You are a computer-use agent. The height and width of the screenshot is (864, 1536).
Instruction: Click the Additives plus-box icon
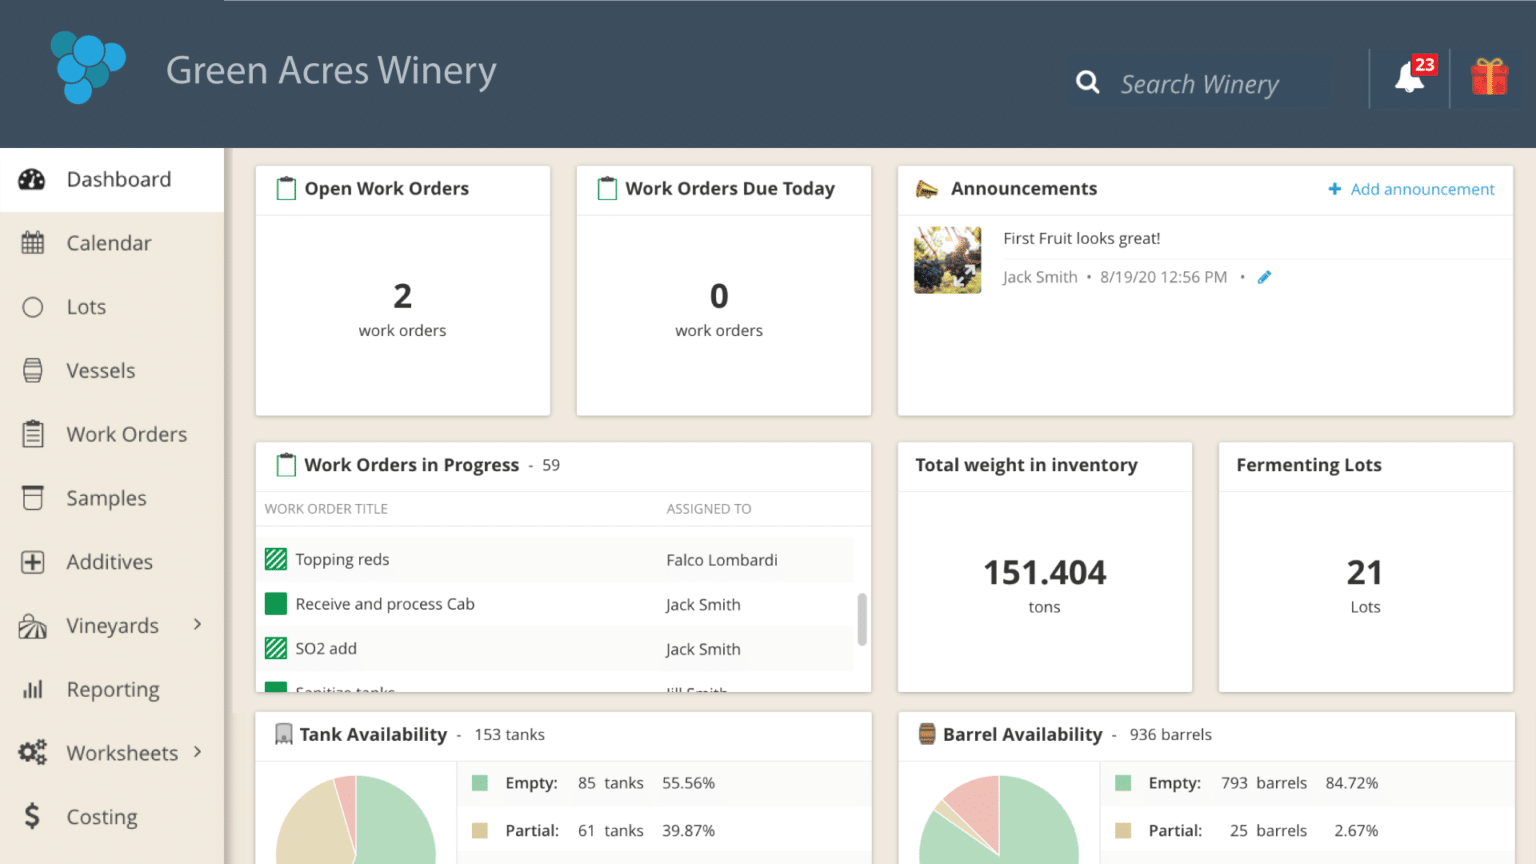(33, 562)
